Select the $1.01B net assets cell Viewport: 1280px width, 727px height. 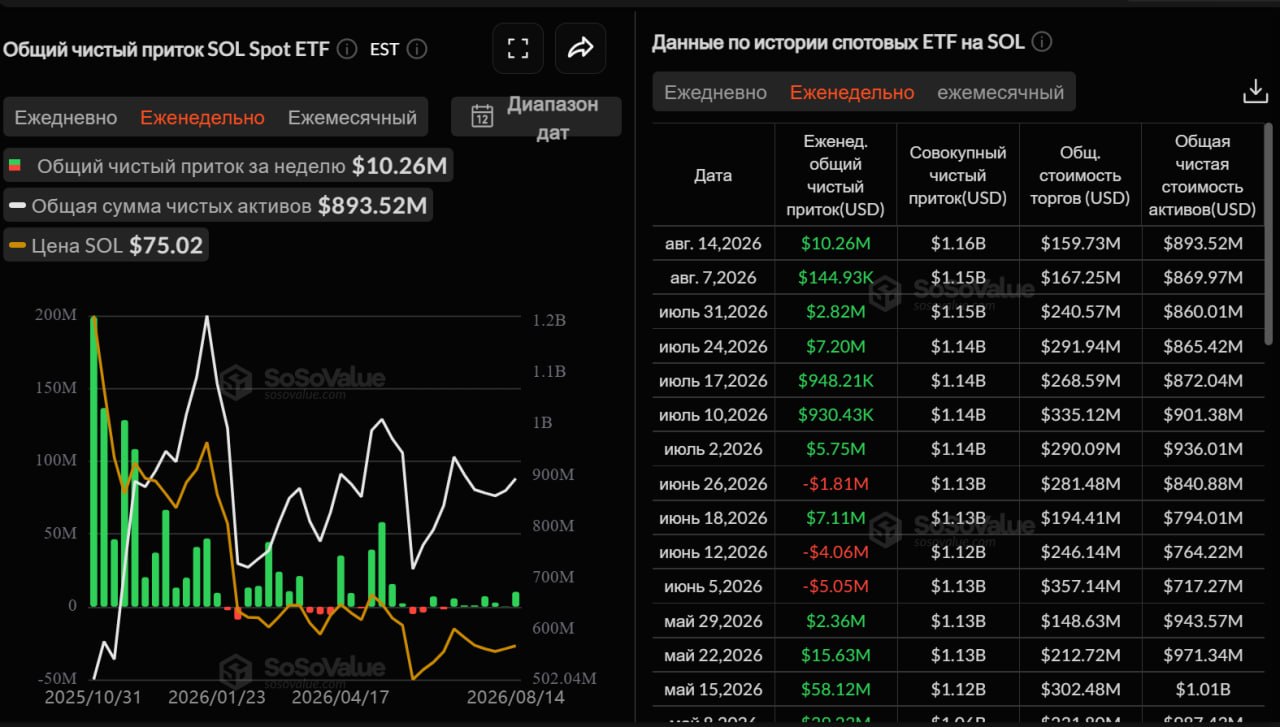click(x=1203, y=689)
